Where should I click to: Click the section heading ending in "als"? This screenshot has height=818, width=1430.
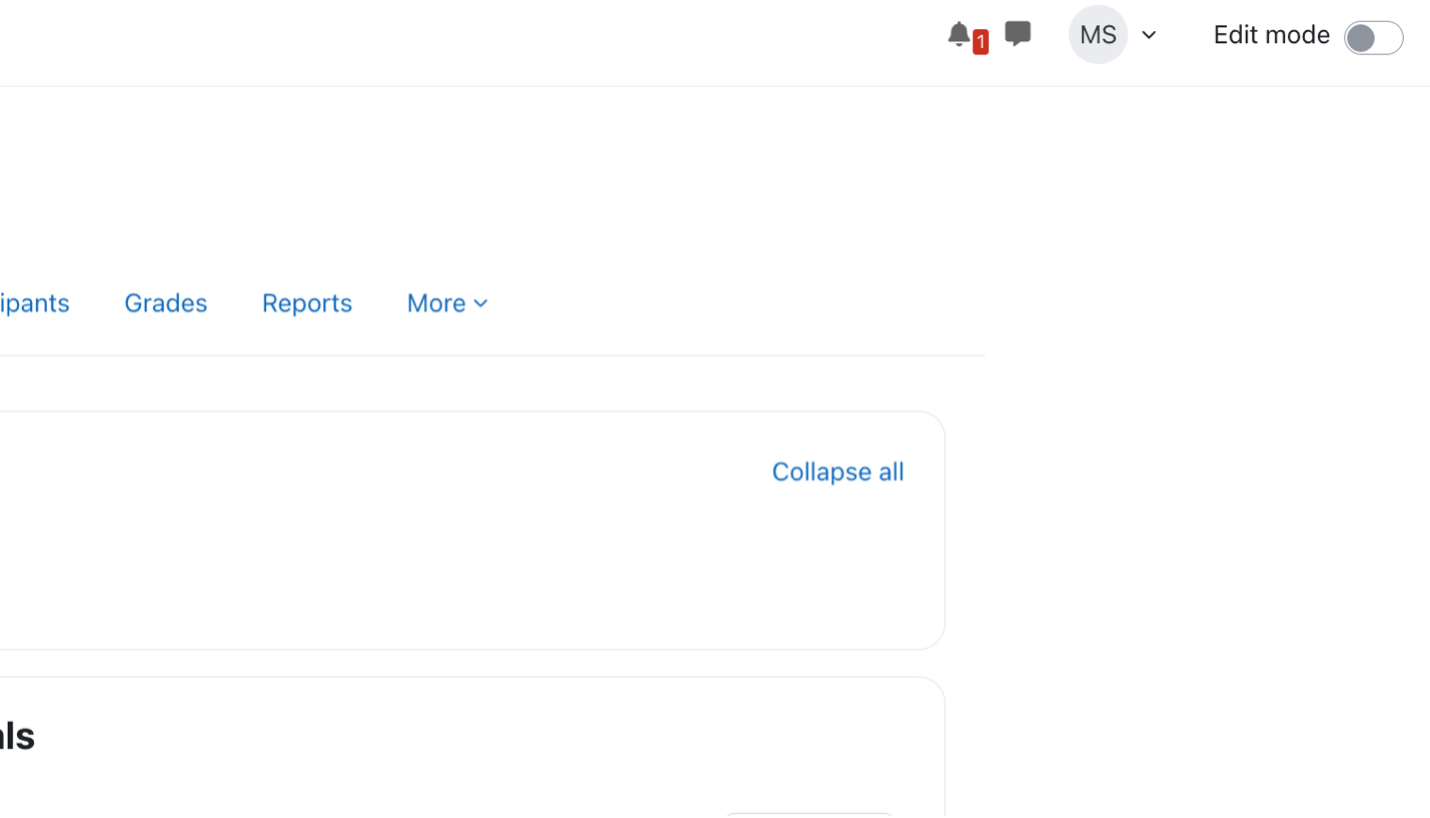pyautogui.click(x=17, y=736)
